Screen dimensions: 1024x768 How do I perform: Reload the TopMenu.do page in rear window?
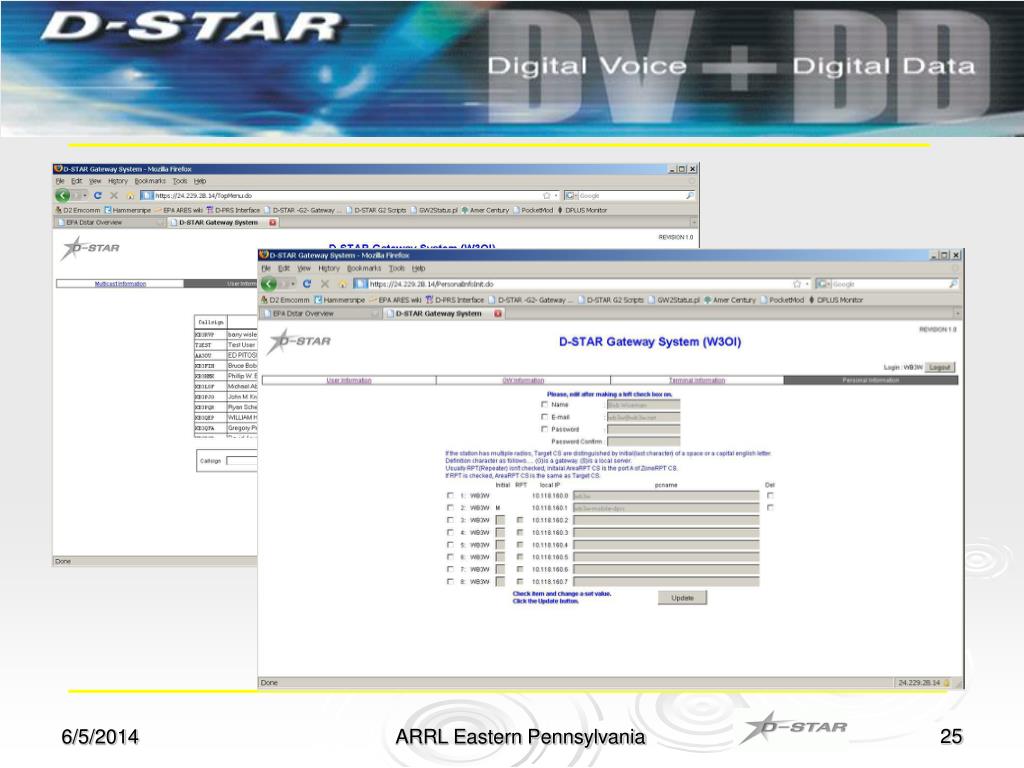pyautogui.click(x=97, y=195)
